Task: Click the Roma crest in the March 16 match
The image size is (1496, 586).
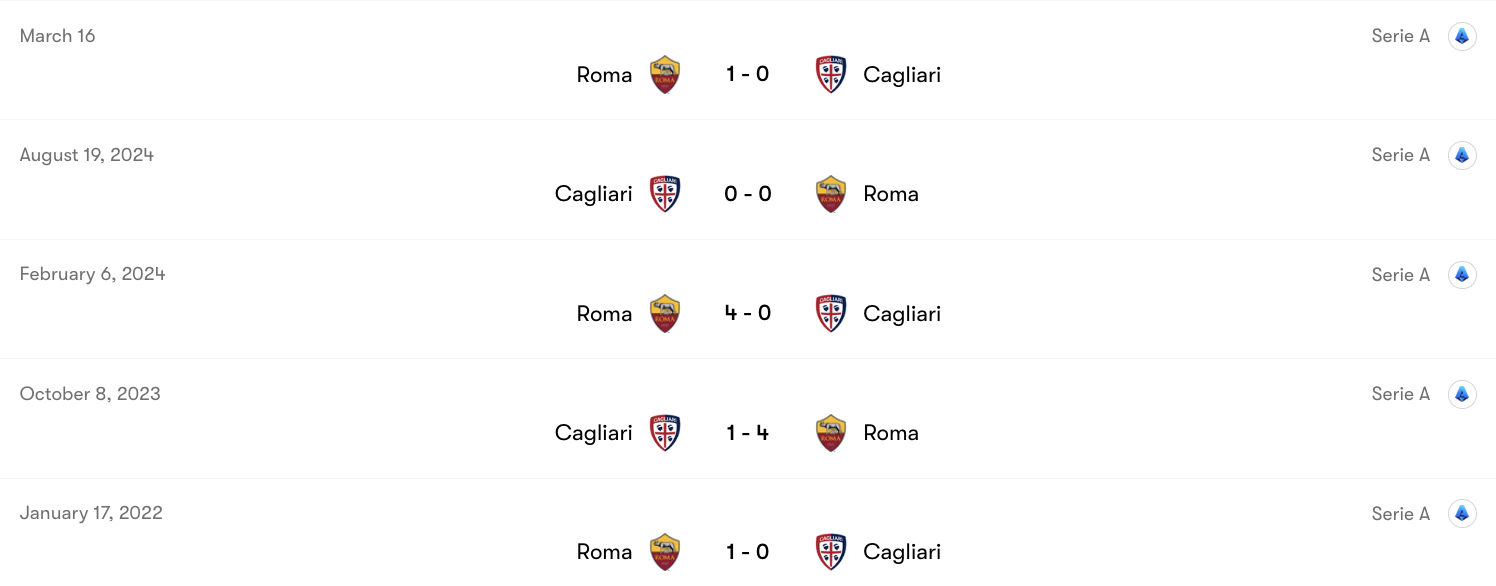Action: [x=664, y=73]
